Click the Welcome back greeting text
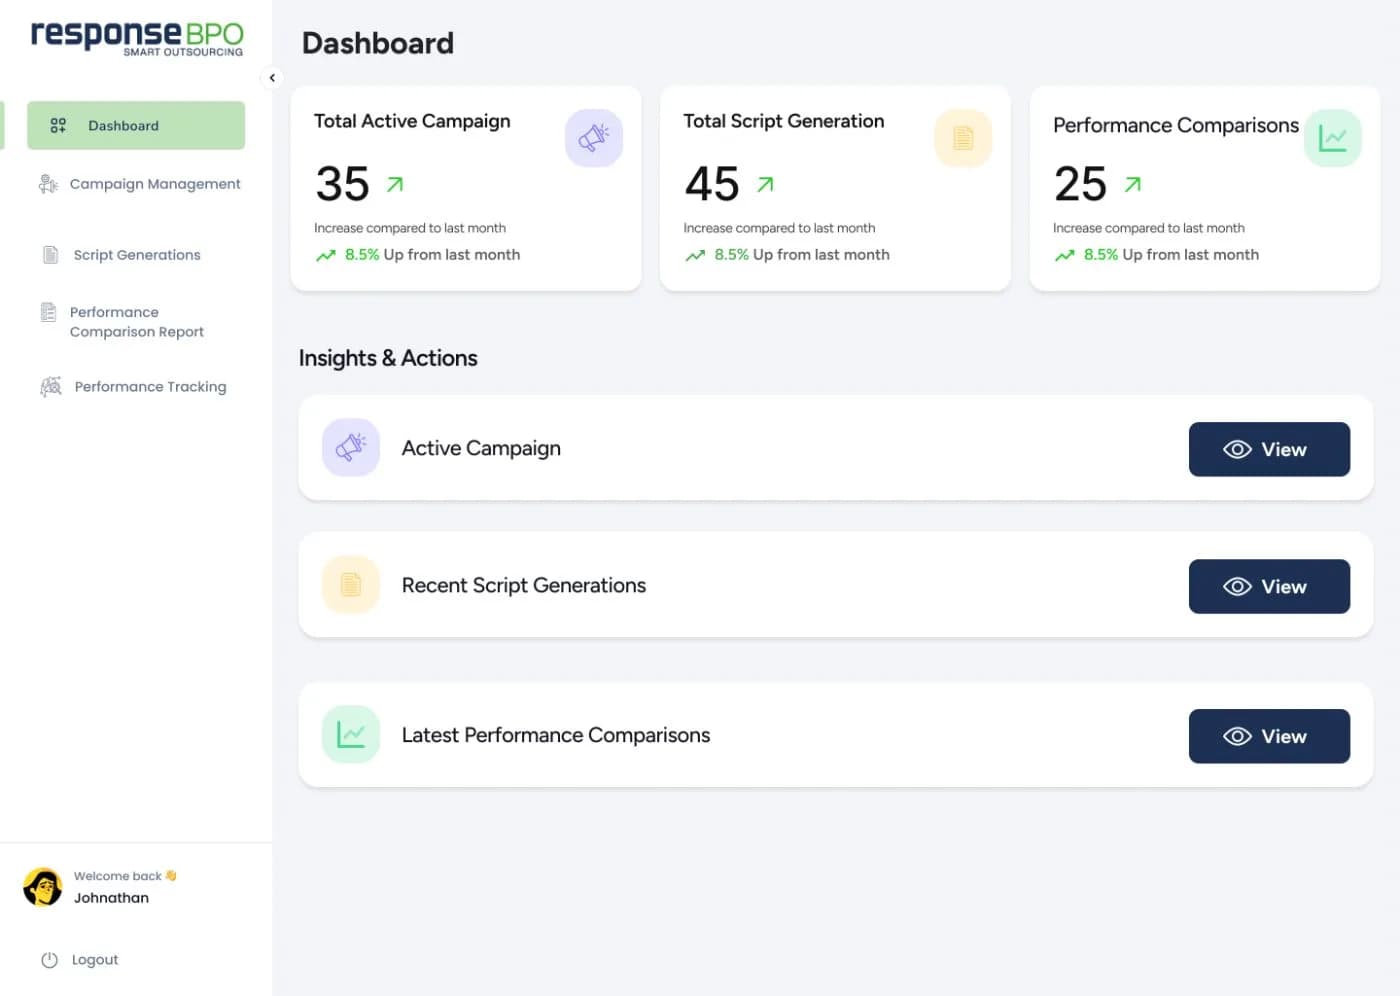1400x996 pixels. (125, 876)
